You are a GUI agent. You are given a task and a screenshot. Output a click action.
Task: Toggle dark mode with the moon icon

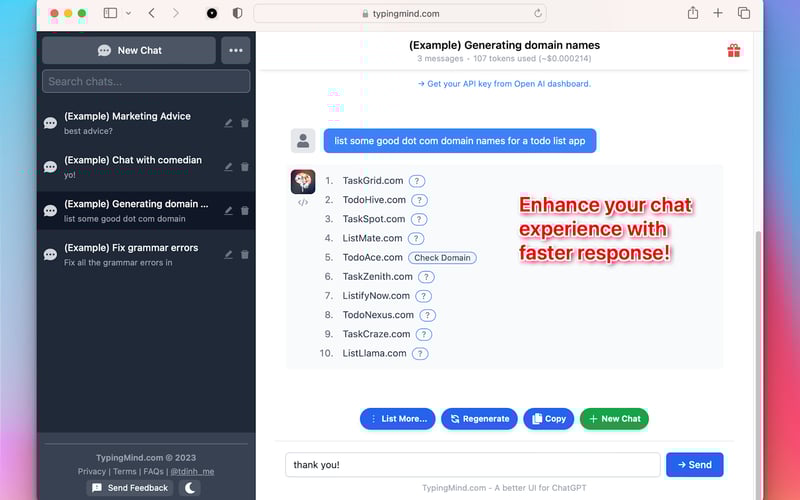[x=190, y=488]
